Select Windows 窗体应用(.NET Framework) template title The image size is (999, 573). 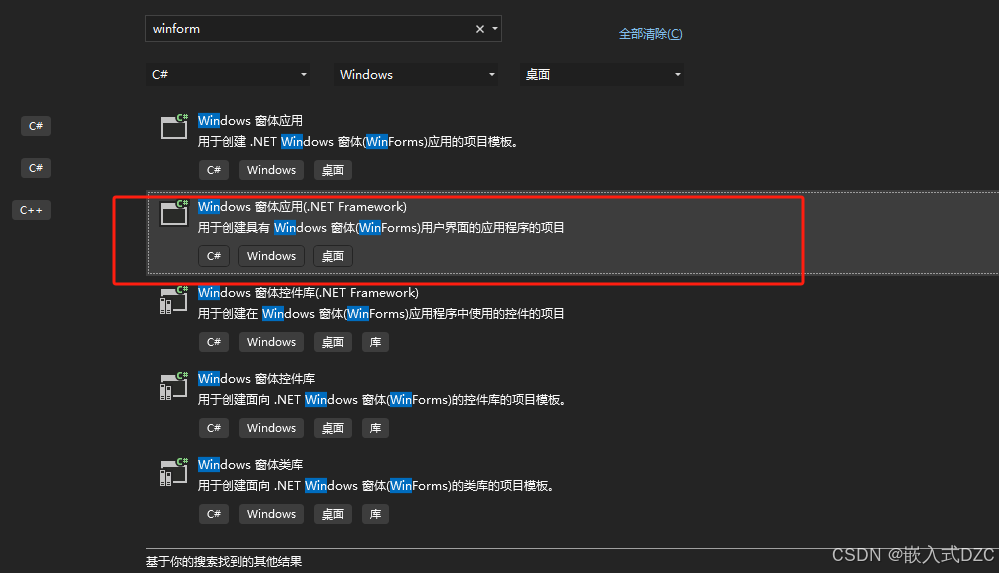[302, 207]
